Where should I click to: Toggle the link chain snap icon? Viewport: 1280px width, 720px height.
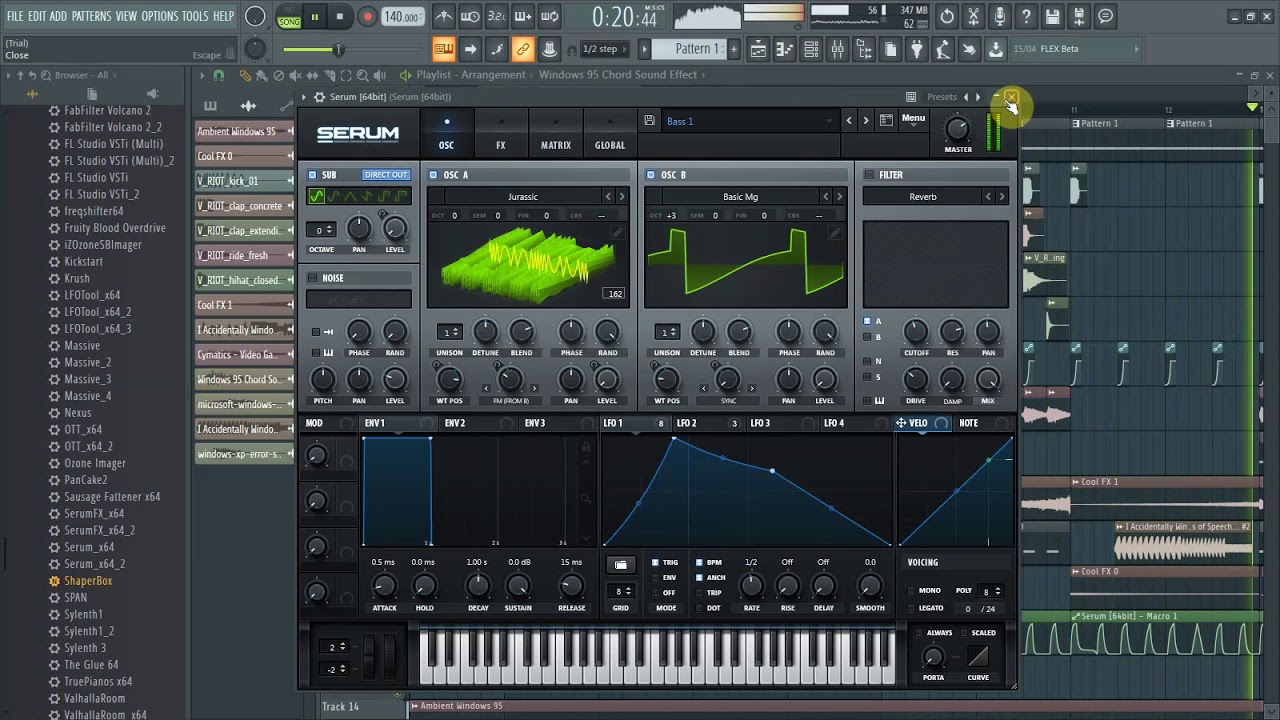tap(522, 49)
